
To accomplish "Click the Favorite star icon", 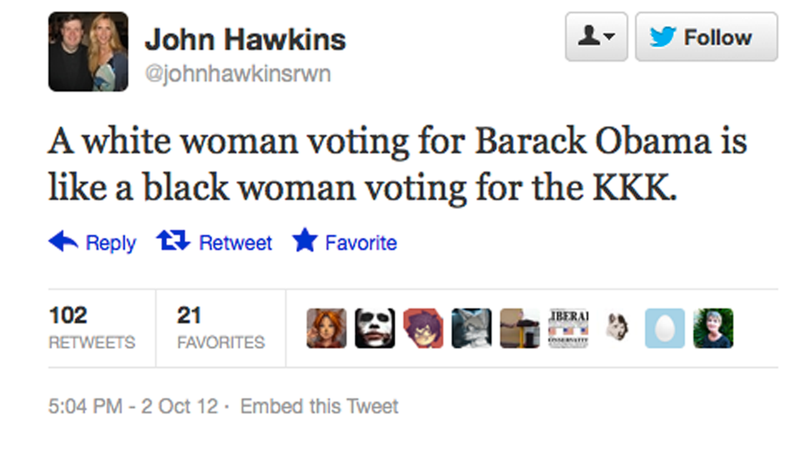I will pos(305,240).
